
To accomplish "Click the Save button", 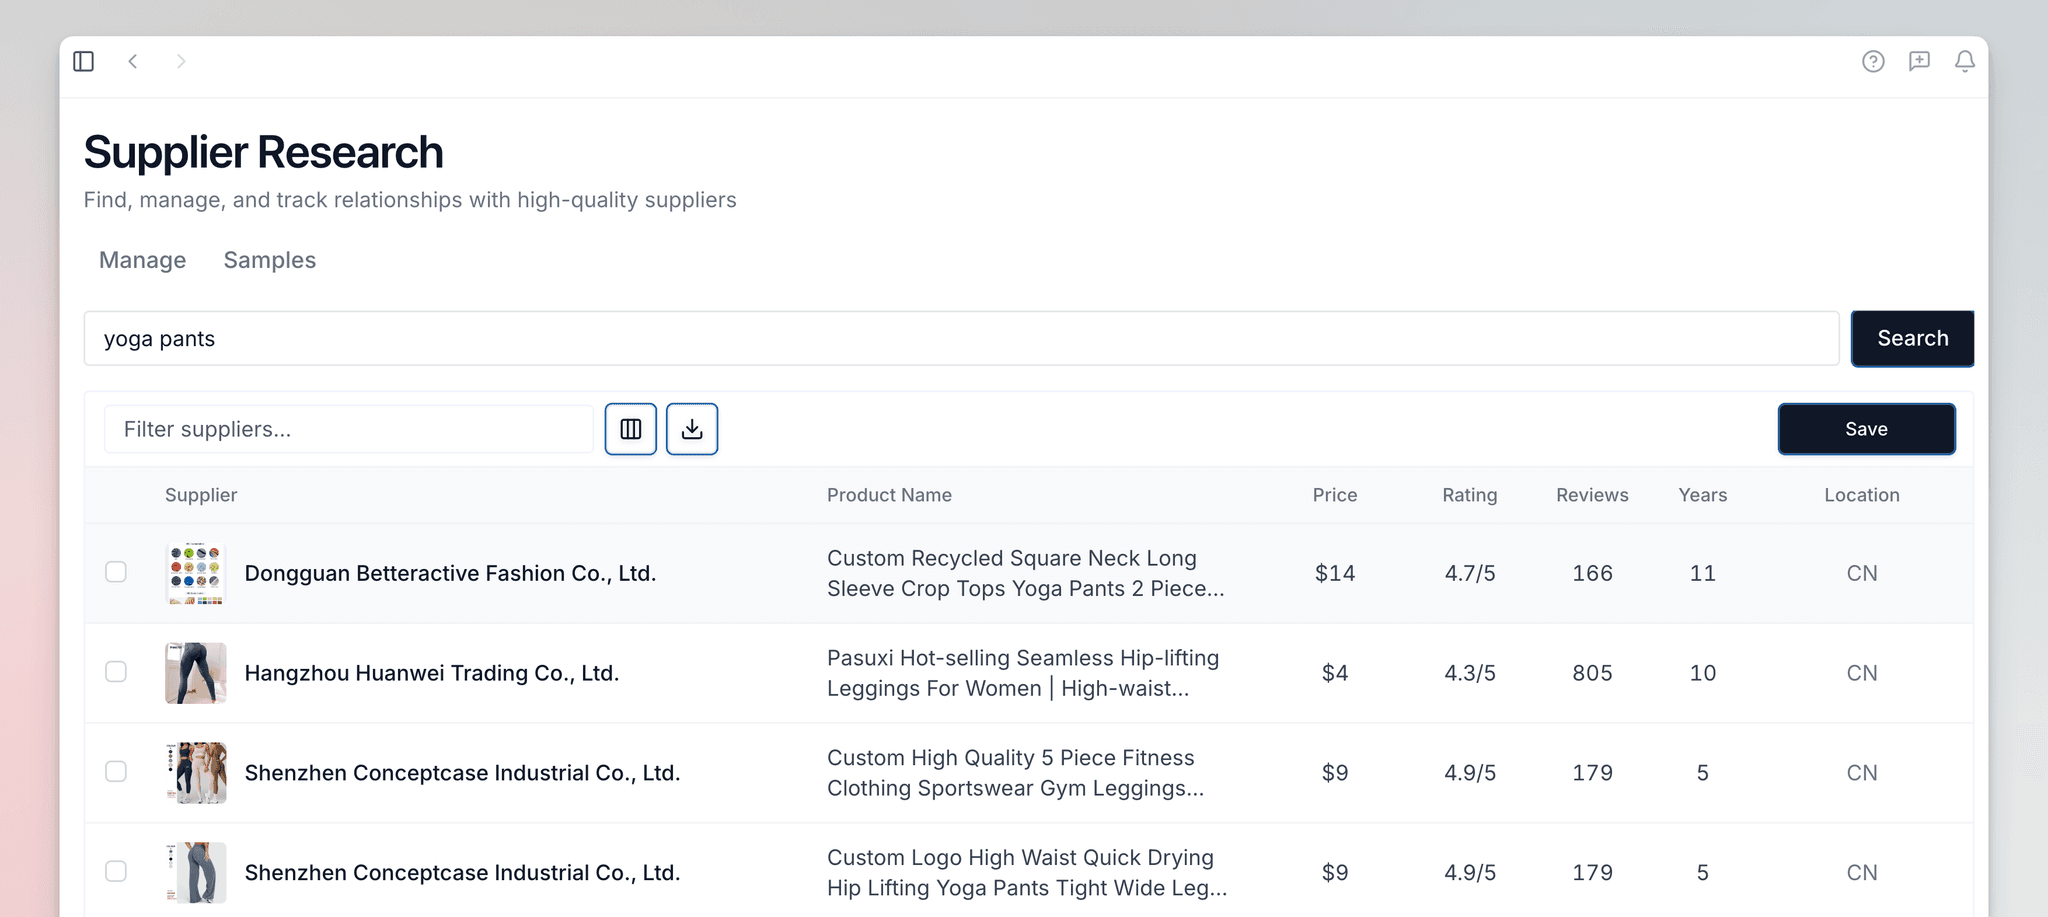I will (x=1866, y=429).
